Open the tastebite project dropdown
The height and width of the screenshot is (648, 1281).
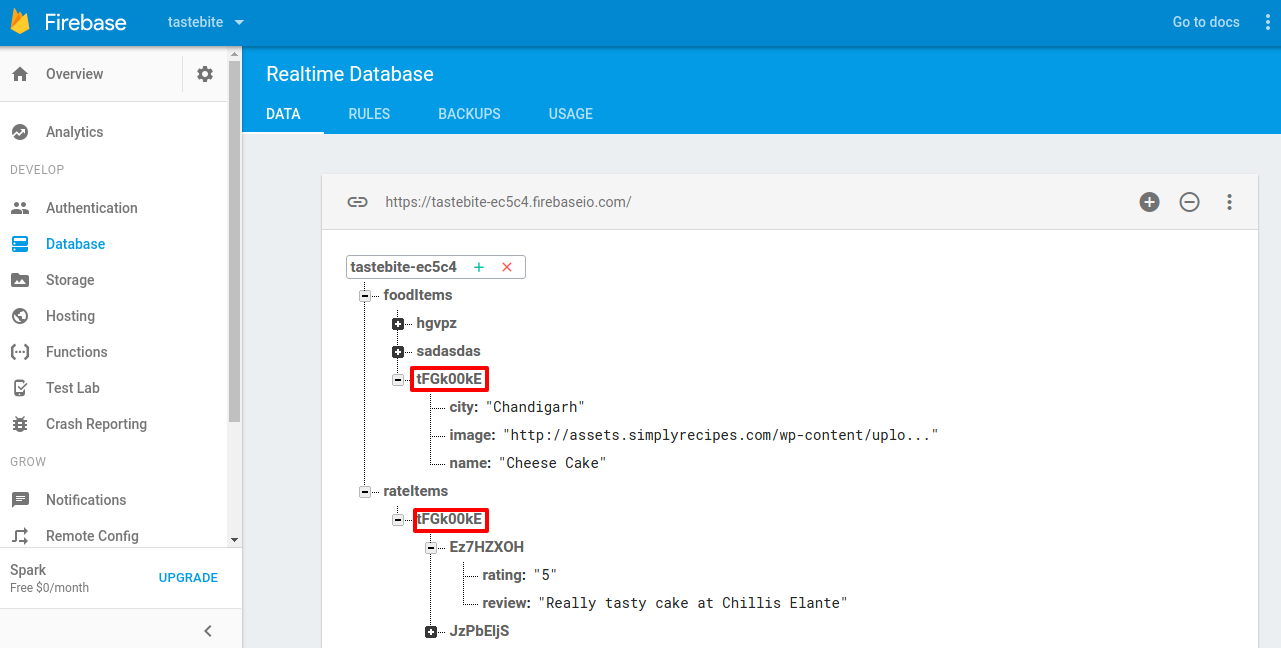point(206,22)
